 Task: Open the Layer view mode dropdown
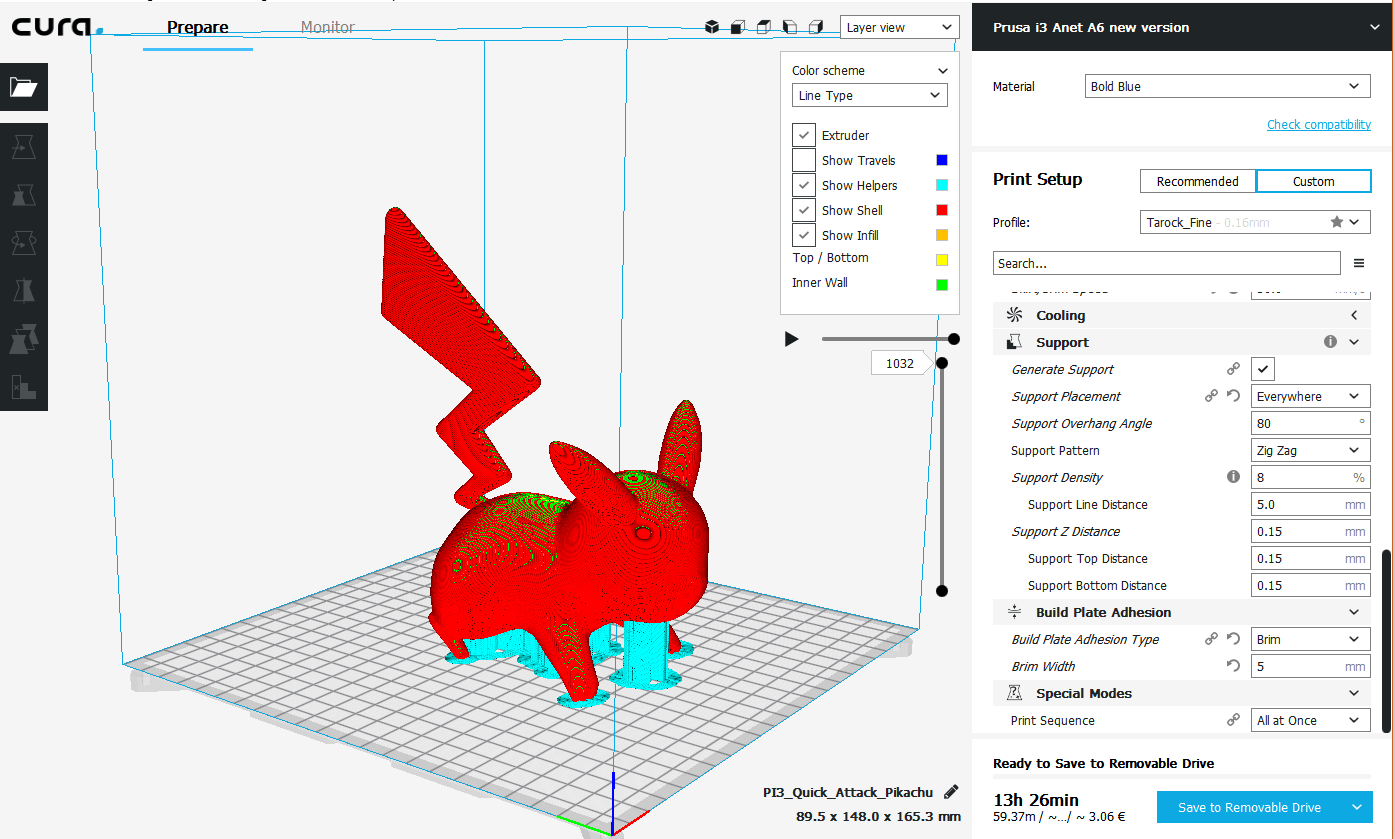(x=899, y=28)
